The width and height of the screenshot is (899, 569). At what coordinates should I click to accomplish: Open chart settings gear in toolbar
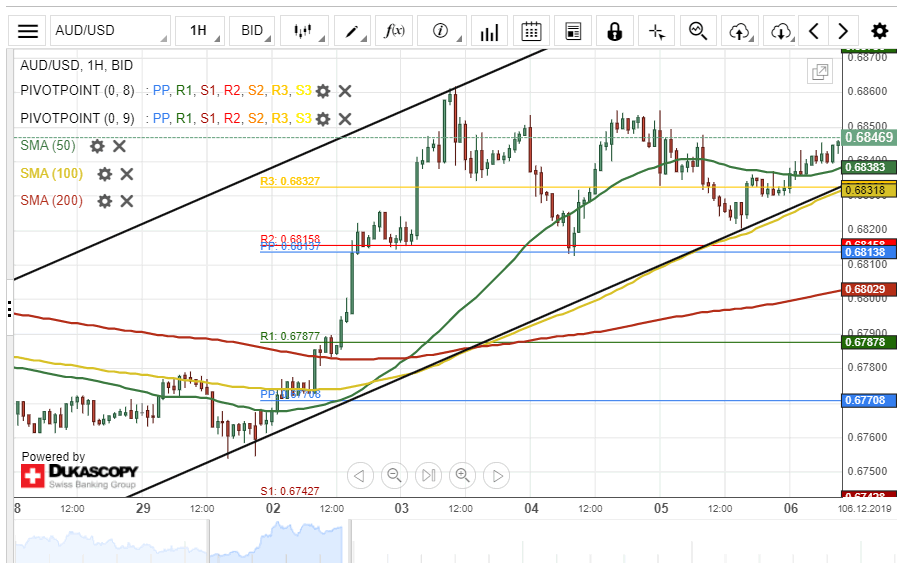point(879,31)
